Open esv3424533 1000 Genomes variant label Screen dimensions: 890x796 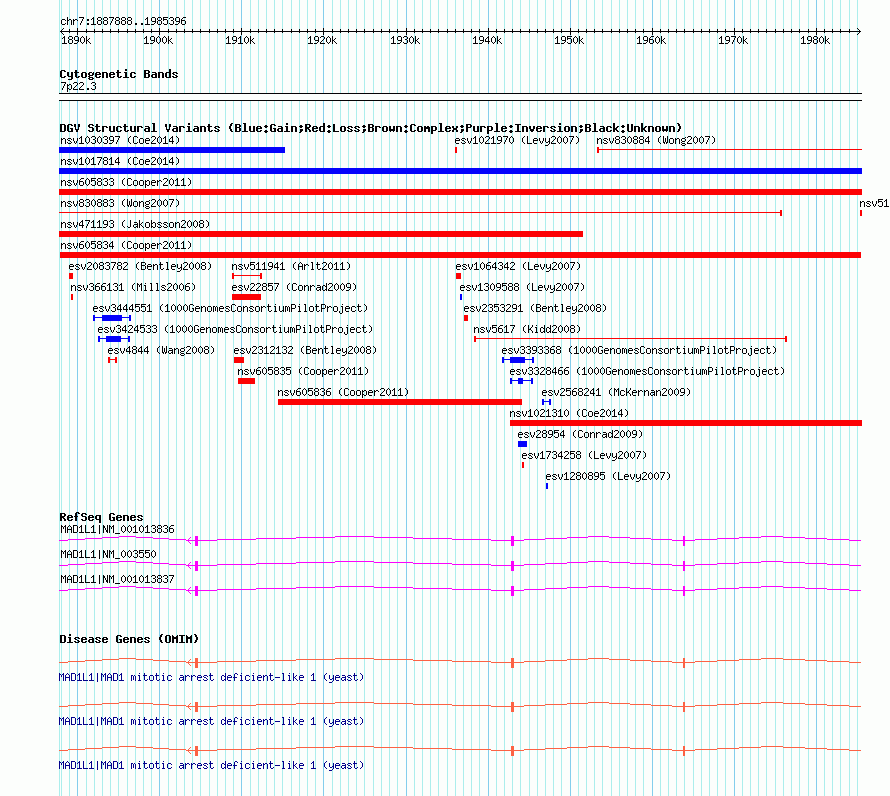pyautogui.click(x=235, y=329)
